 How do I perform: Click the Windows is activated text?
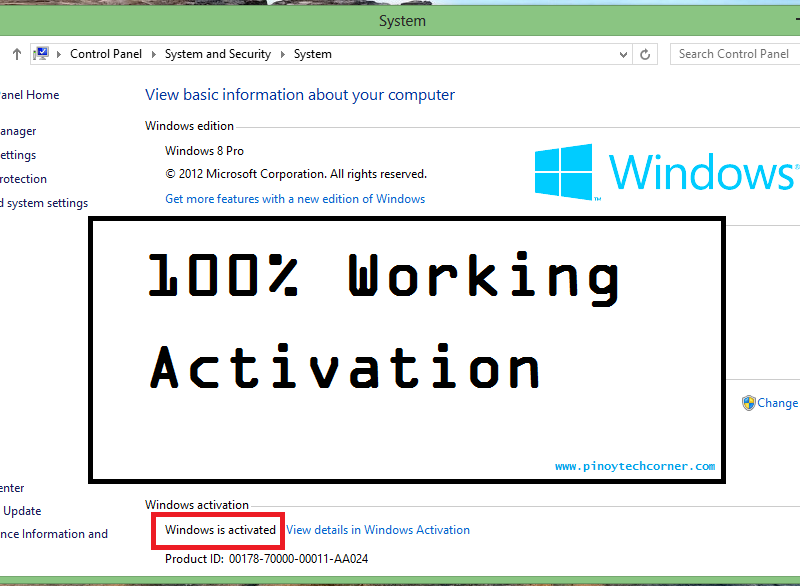220,530
